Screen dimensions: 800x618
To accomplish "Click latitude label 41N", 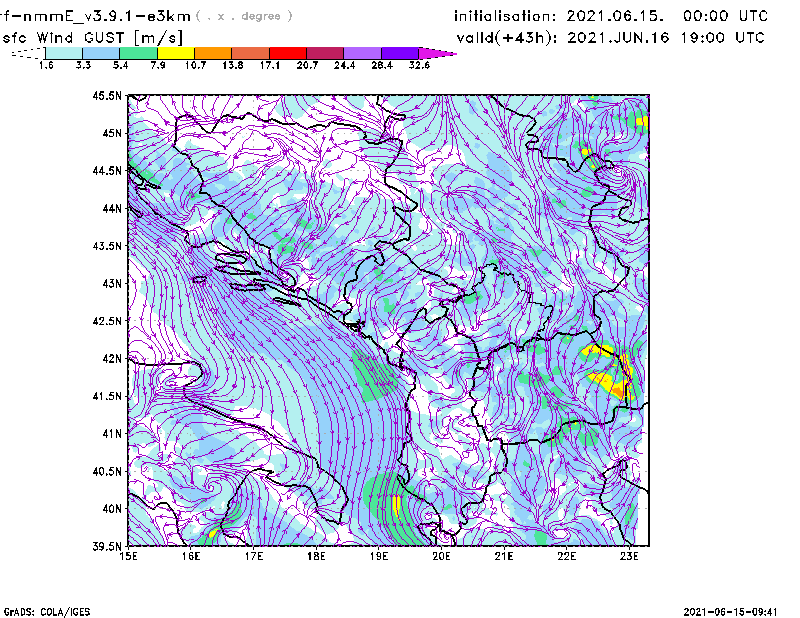I will coord(112,434).
